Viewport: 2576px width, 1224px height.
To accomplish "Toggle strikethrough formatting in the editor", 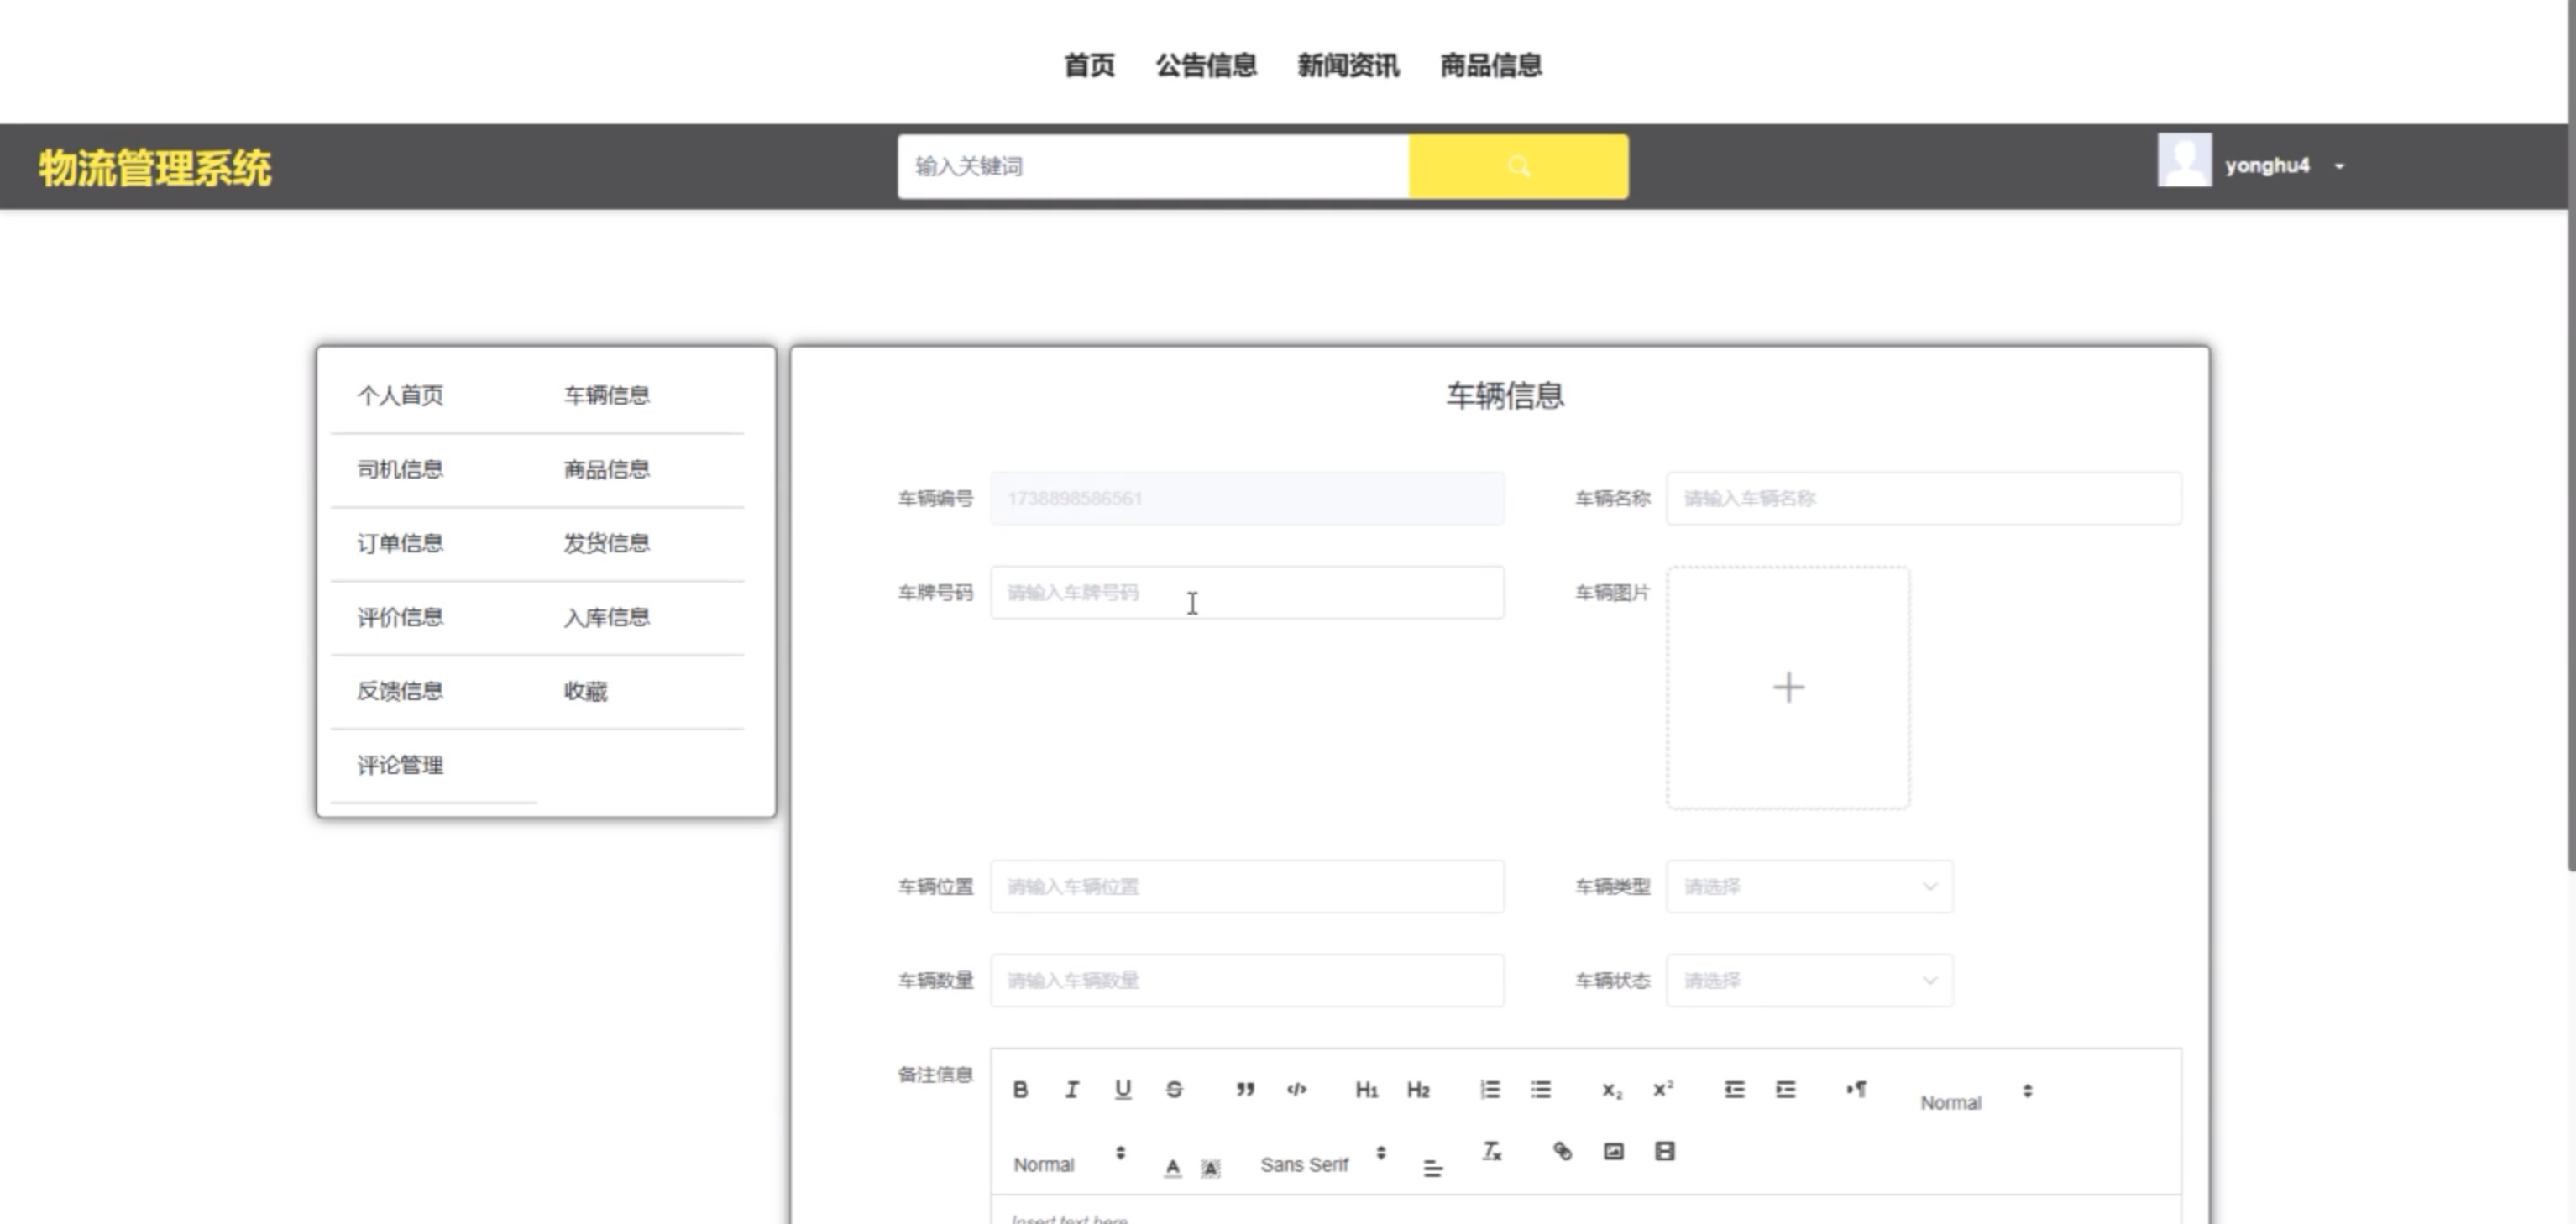I will 1174,1089.
